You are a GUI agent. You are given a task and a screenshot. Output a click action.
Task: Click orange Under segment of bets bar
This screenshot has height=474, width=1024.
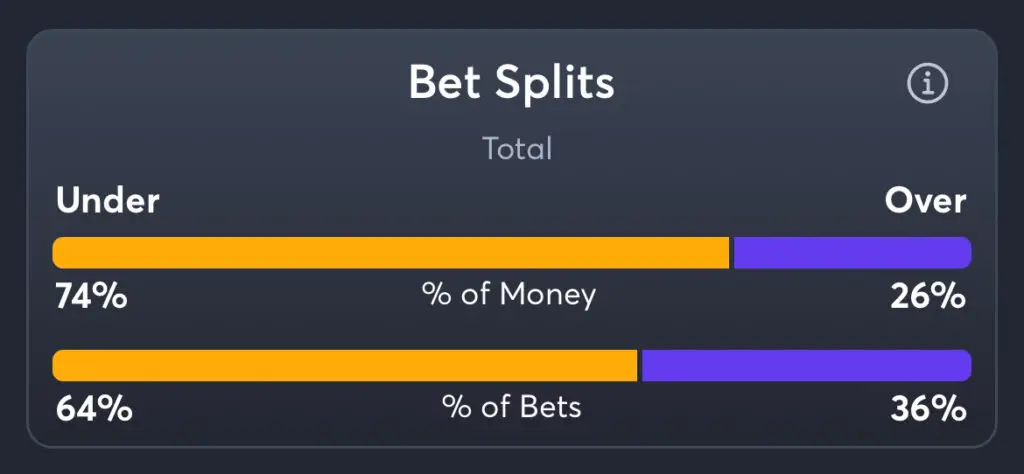point(345,366)
